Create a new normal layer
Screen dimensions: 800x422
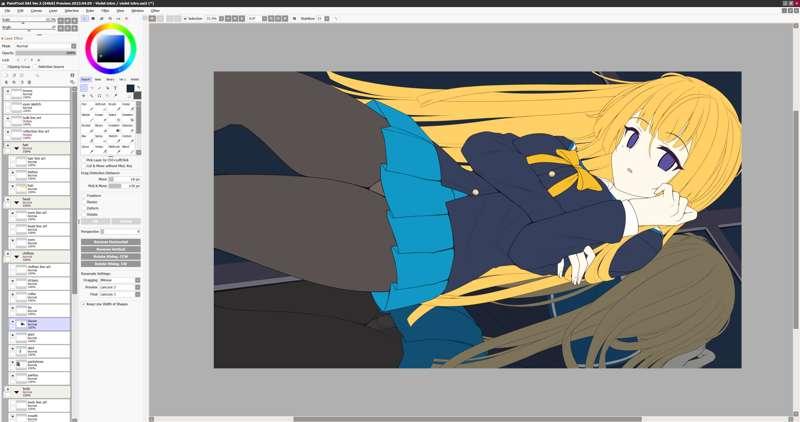6,75
